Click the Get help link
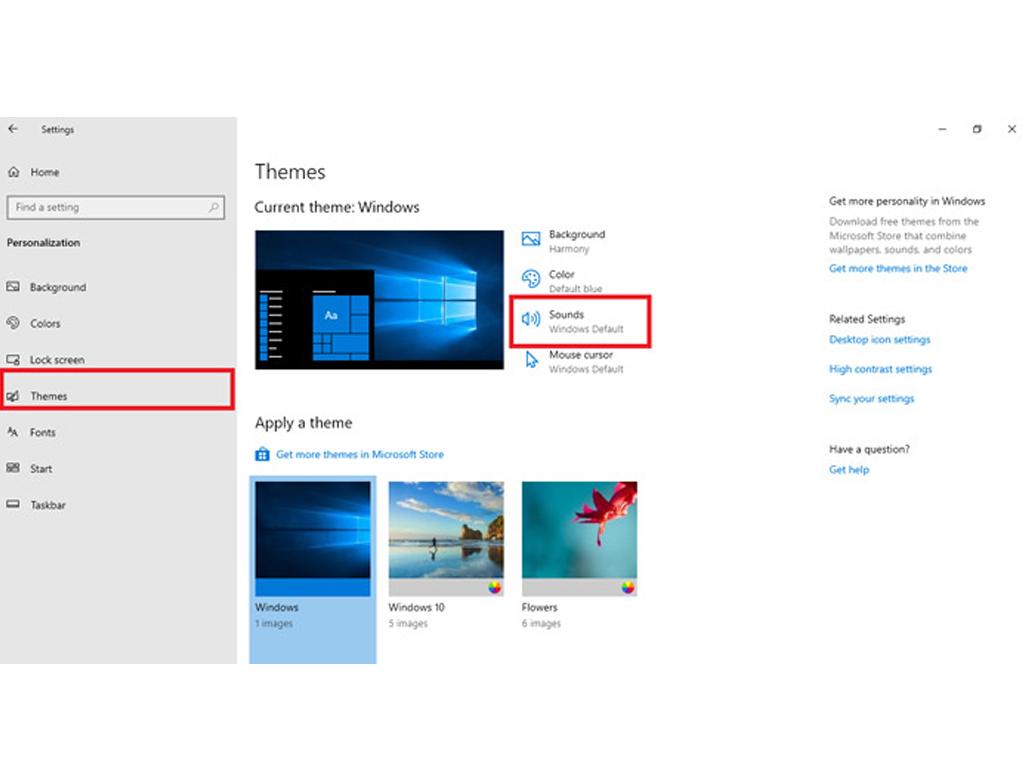1024x768 pixels. coord(849,470)
